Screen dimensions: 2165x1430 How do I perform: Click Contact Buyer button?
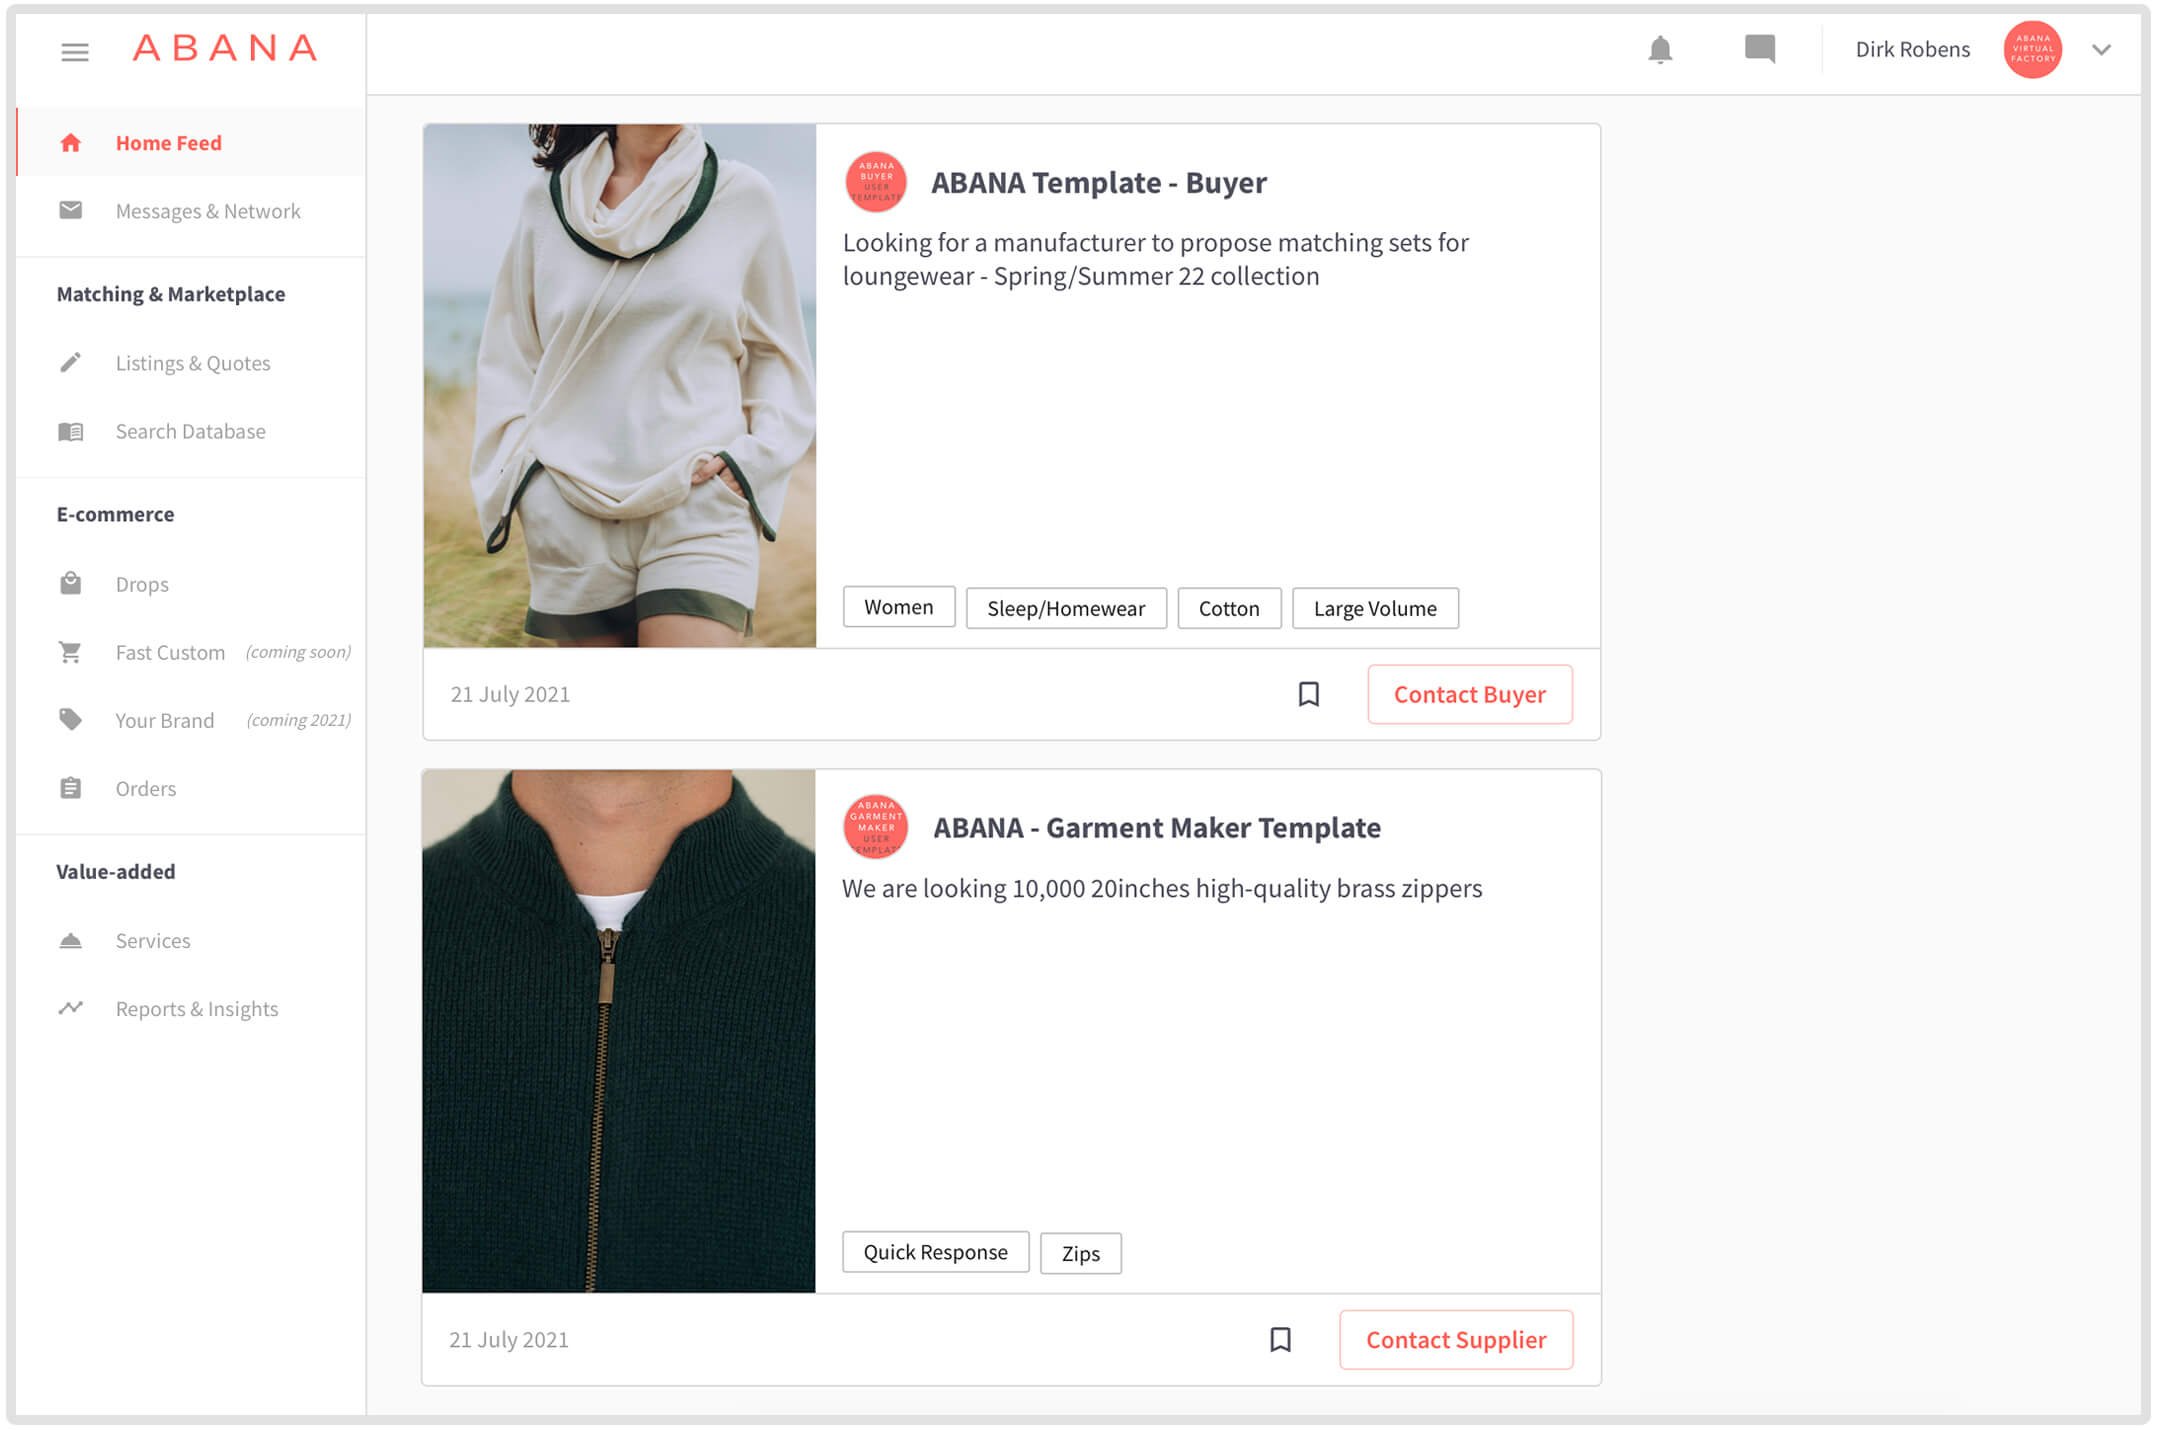(1470, 694)
